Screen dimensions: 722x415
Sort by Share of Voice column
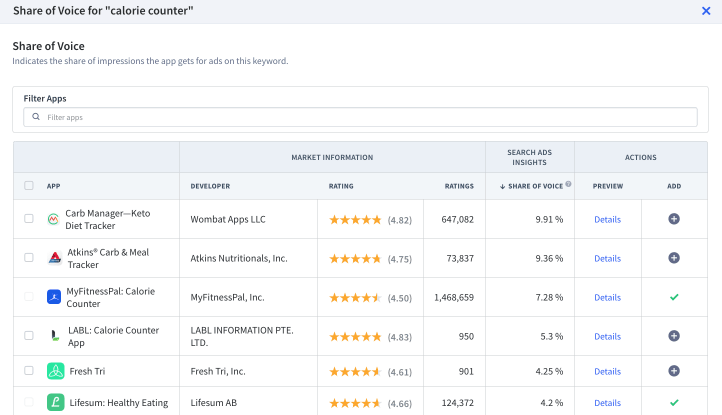[x=531, y=186]
